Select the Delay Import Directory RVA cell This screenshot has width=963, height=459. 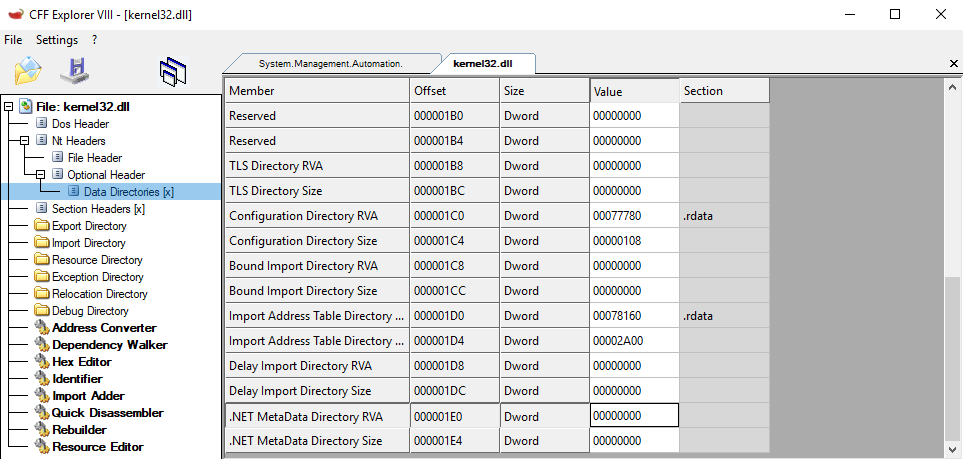[x=317, y=366]
